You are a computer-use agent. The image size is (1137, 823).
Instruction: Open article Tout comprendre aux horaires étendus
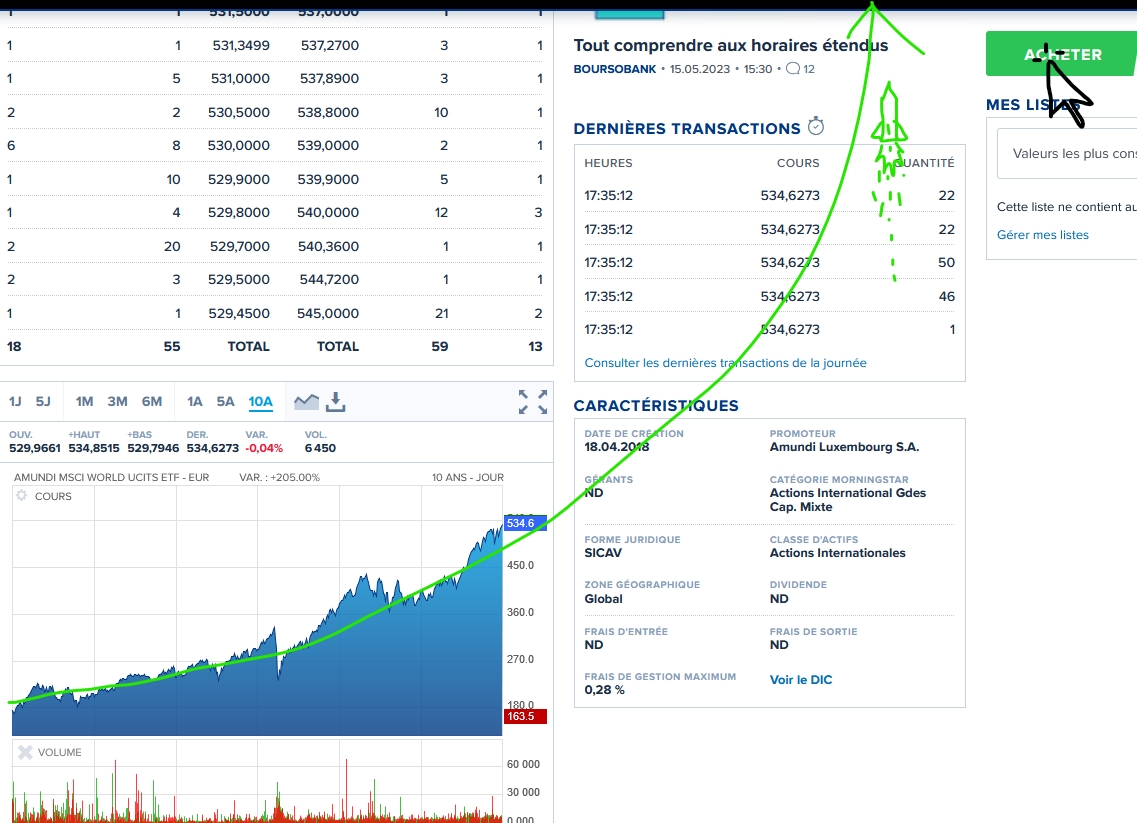pos(731,45)
